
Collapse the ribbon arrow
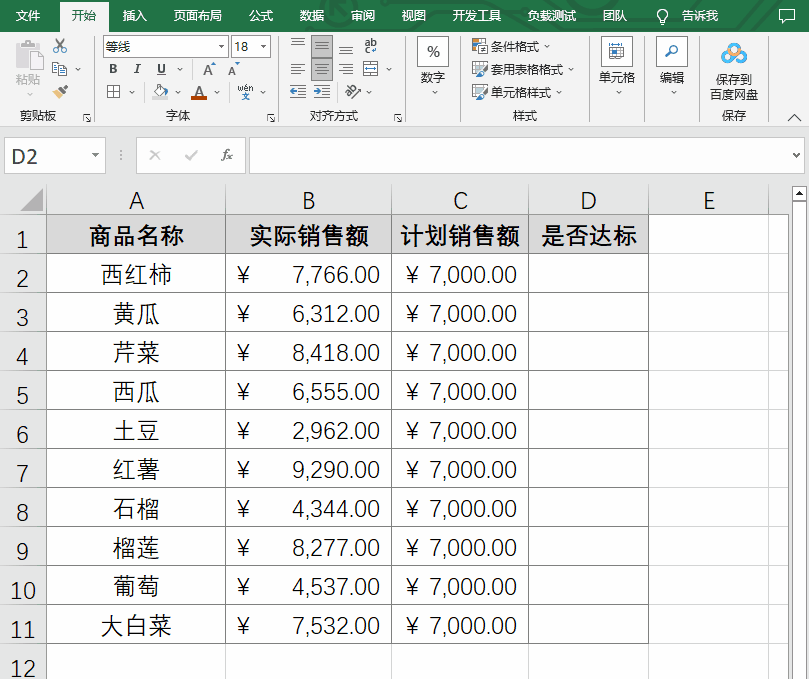click(x=795, y=118)
